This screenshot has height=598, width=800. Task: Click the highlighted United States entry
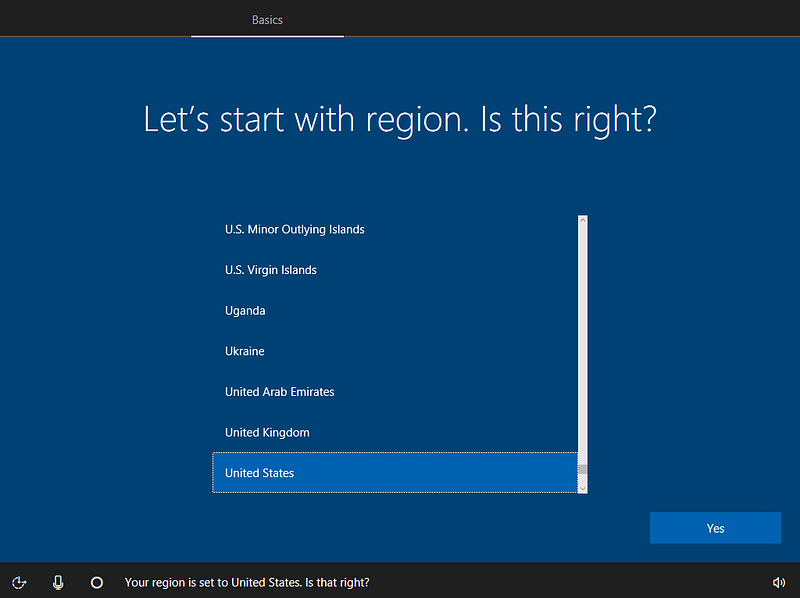[x=395, y=473]
